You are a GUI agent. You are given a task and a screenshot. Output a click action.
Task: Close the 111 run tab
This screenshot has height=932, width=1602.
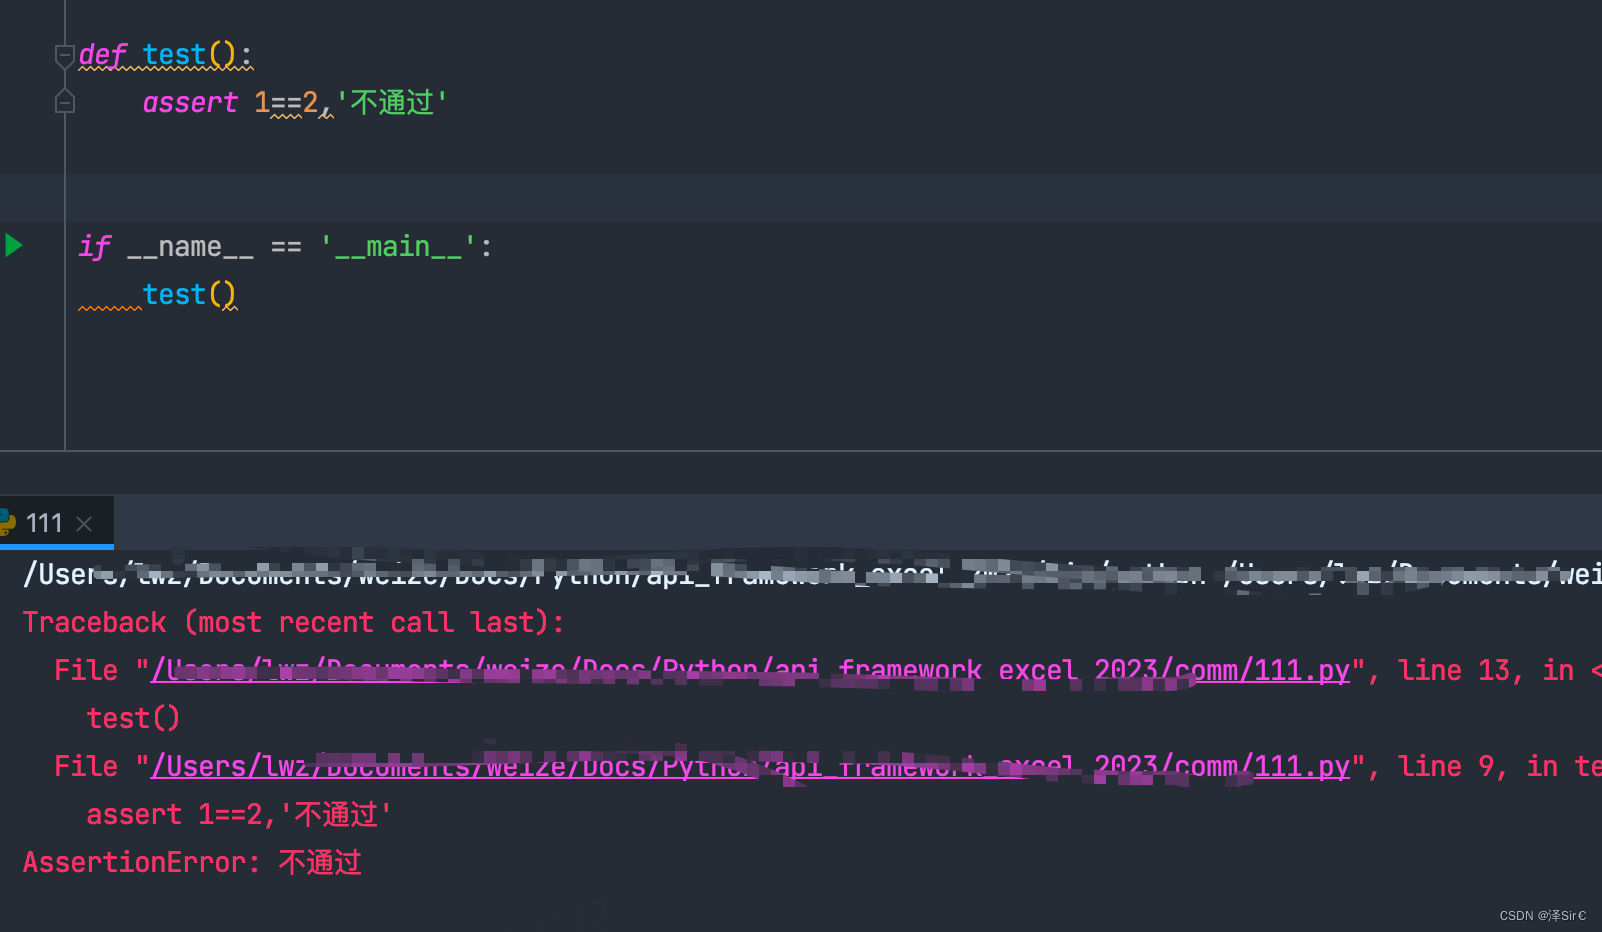(x=85, y=524)
